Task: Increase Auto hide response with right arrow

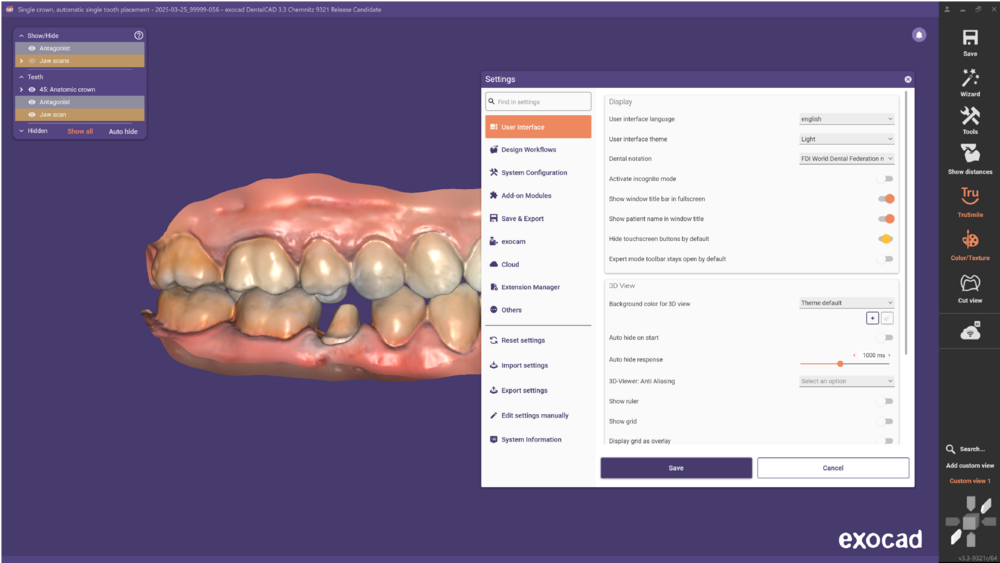Action: click(x=889, y=355)
